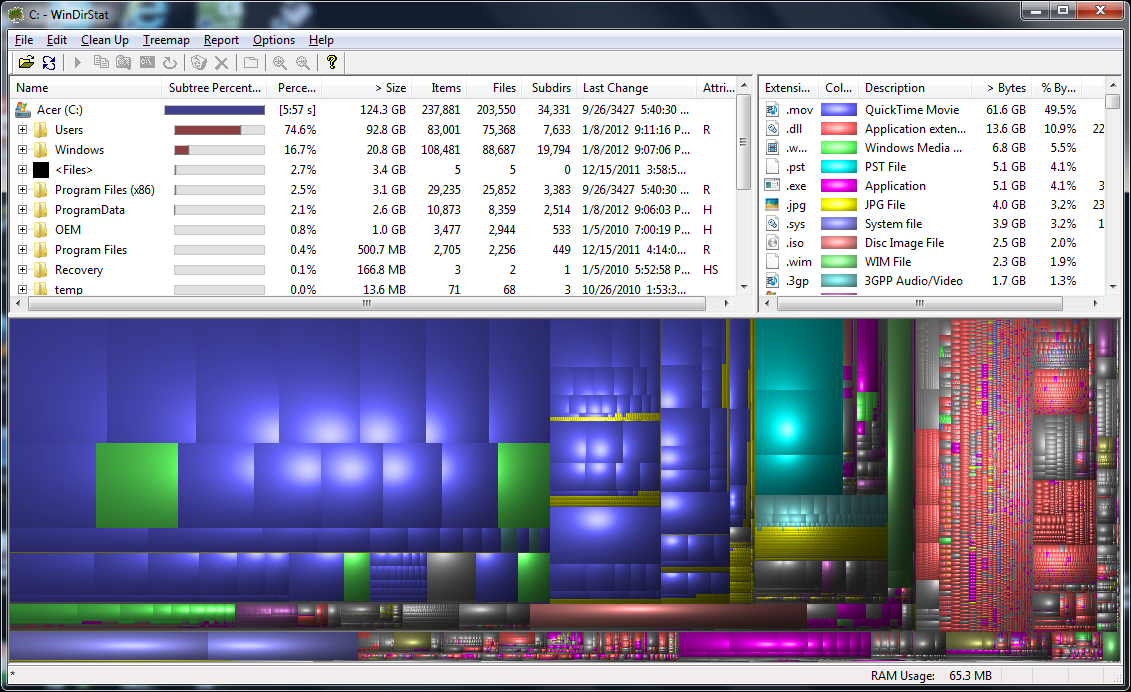Select the Zoom Out treemap icon
Viewport: 1131px width, 692px height.
point(303,62)
